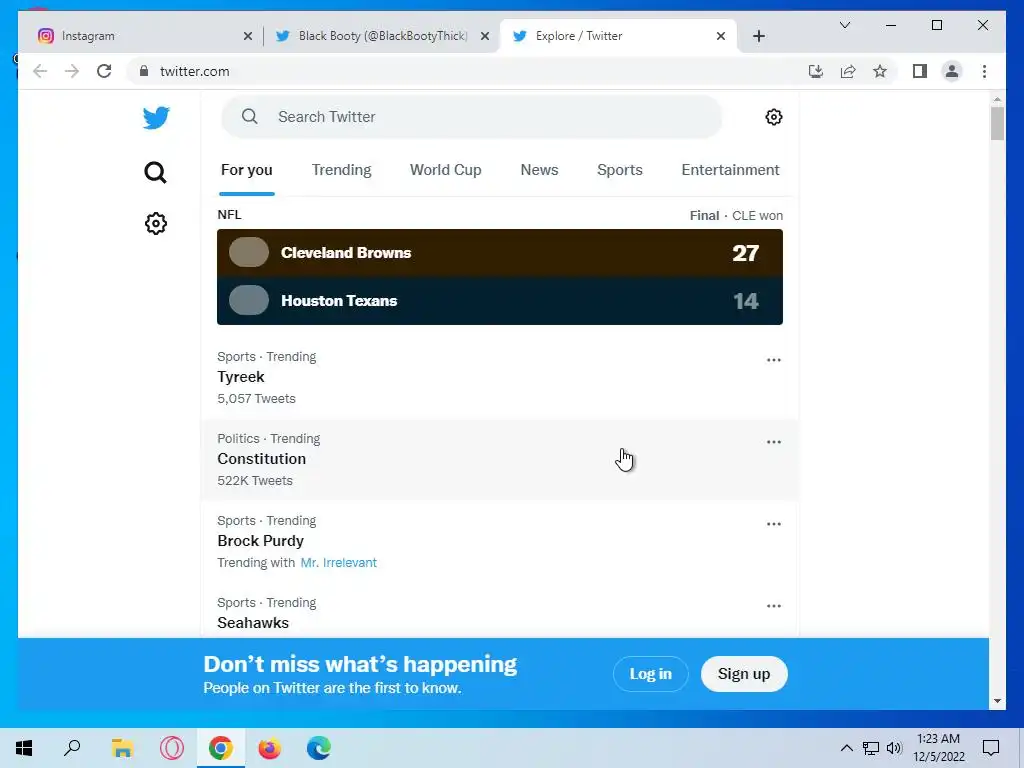Select the Entertainment tab
The width and height of the screenshot is (1024, 768).
click(x=730, y=170)
